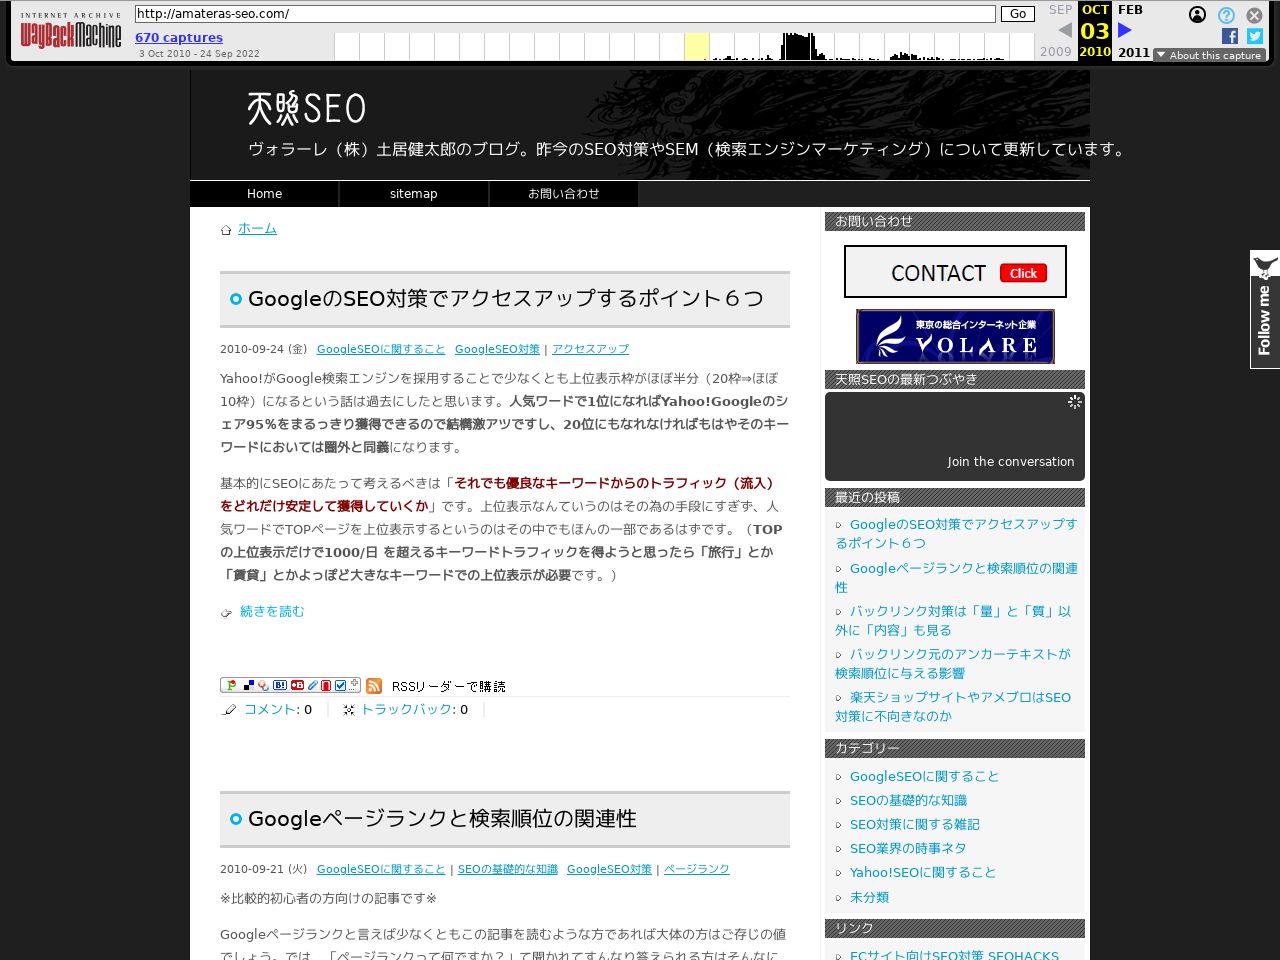Viewport: 1280px width, 960px height.
Task: Subscribe via the orange RSS feed icon
Action: pyautogui.click(x=374, y=685)
